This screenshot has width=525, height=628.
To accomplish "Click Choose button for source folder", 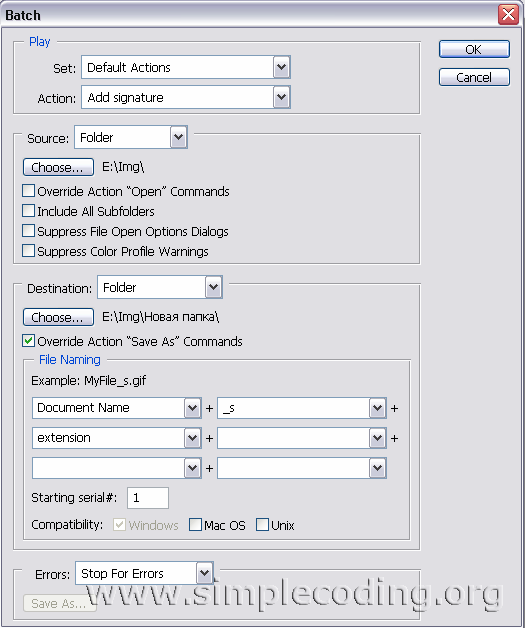I will coord(58,167).
